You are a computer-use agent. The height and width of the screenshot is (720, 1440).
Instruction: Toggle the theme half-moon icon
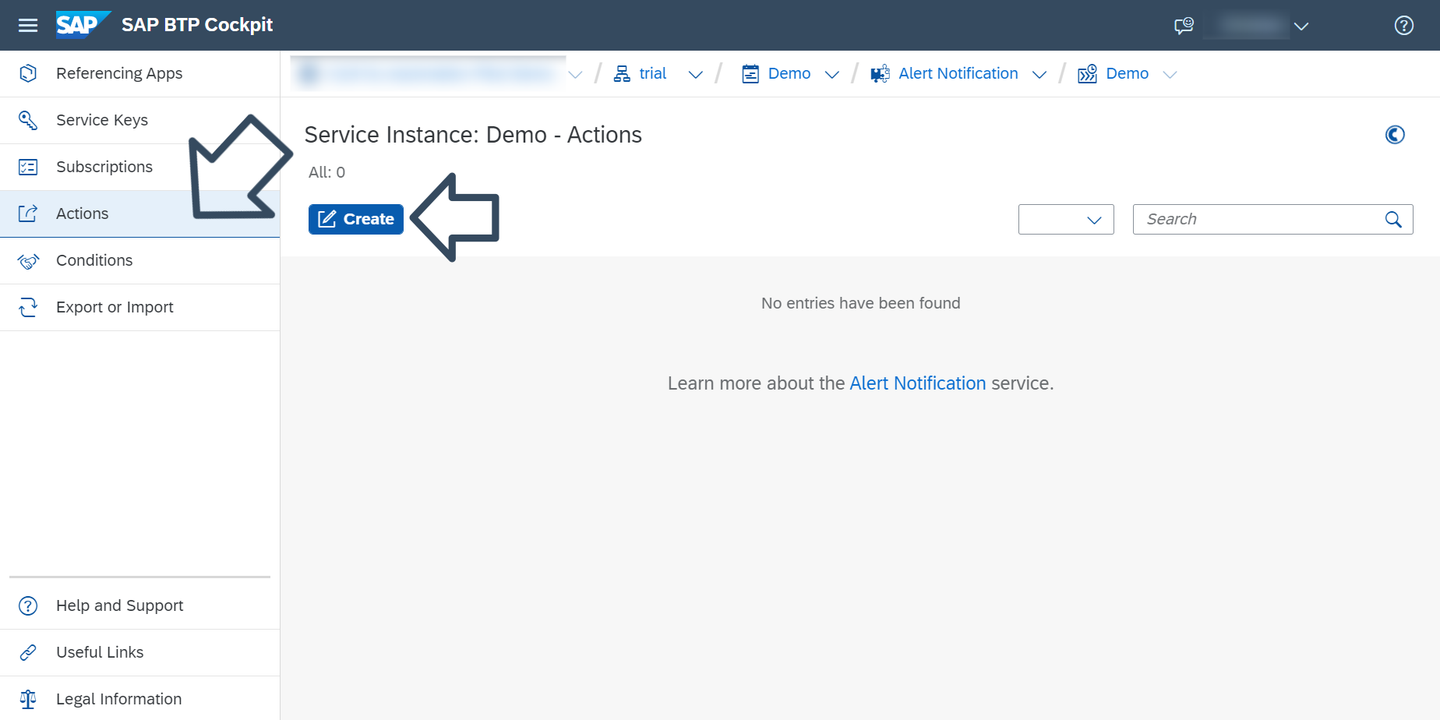pos(1395,135)
